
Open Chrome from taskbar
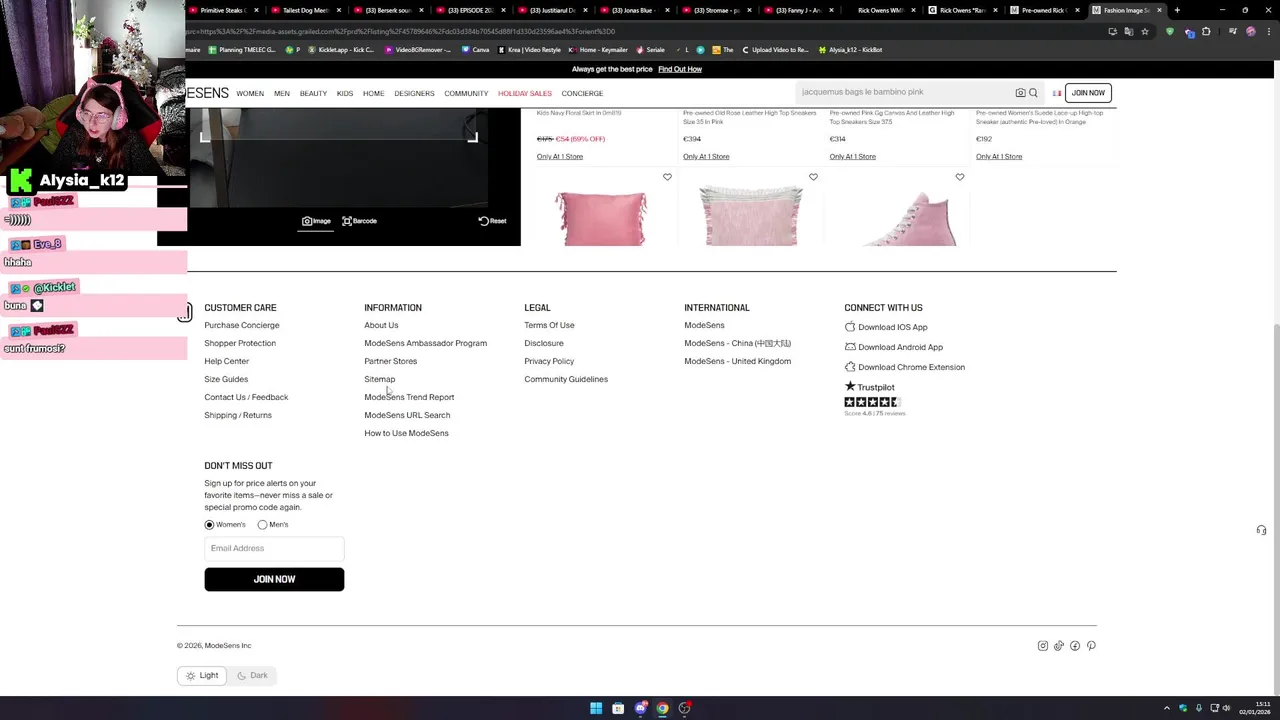(x=662, y=708)
